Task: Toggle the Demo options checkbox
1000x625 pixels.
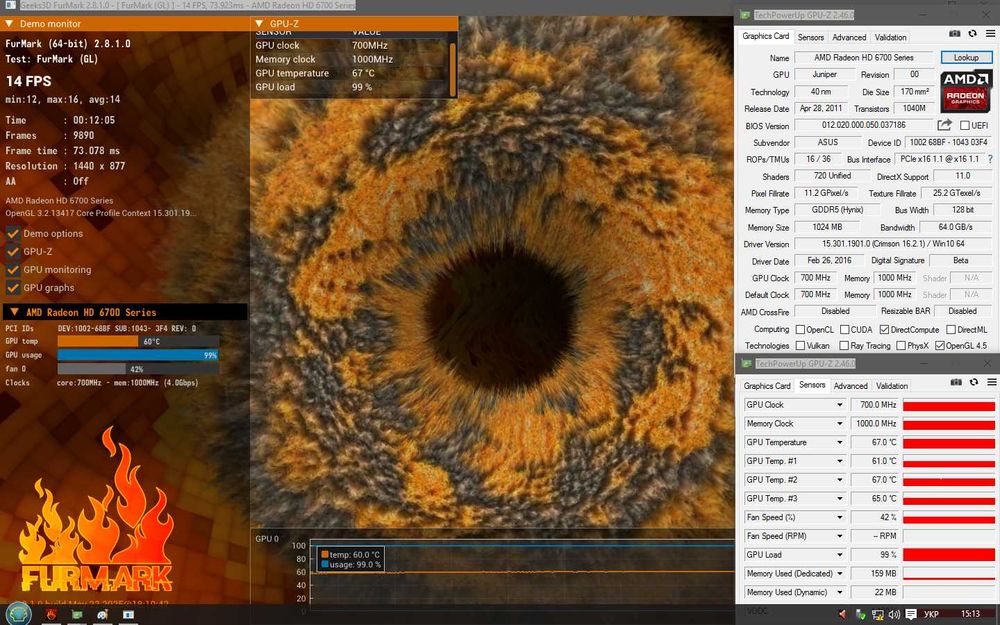Action: pyautogui.click(x=13, y=233)
